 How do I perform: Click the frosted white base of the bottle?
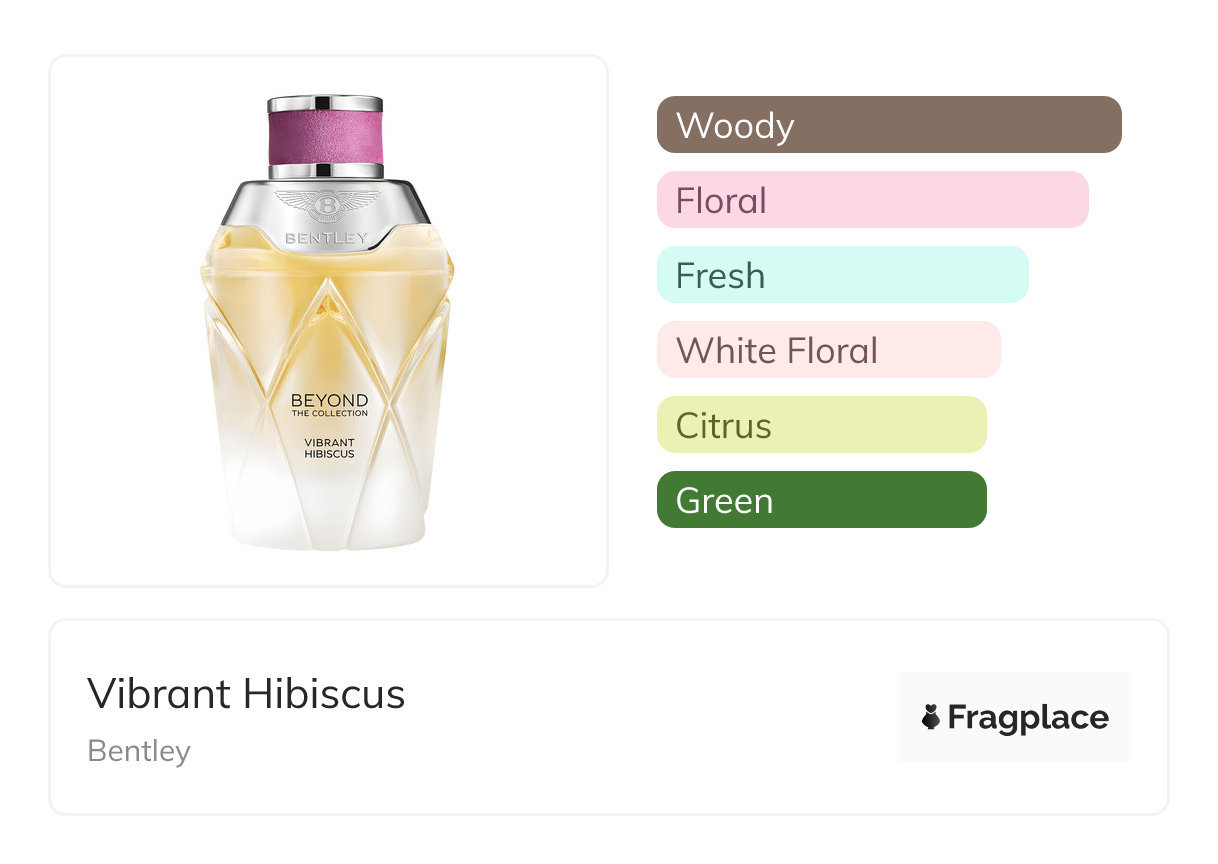328,515
